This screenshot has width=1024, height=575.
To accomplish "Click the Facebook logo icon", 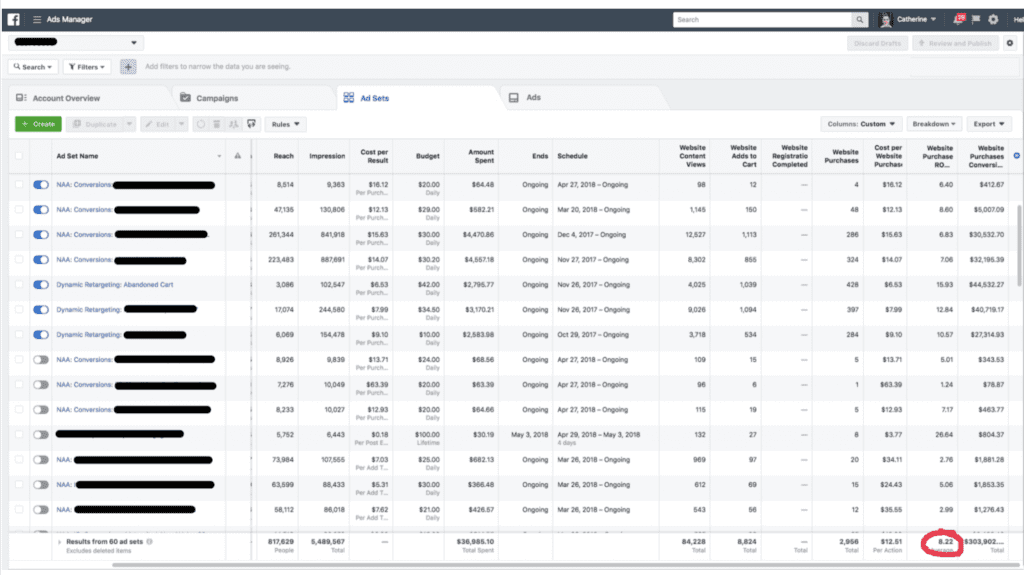I will (x=14, y=19).
